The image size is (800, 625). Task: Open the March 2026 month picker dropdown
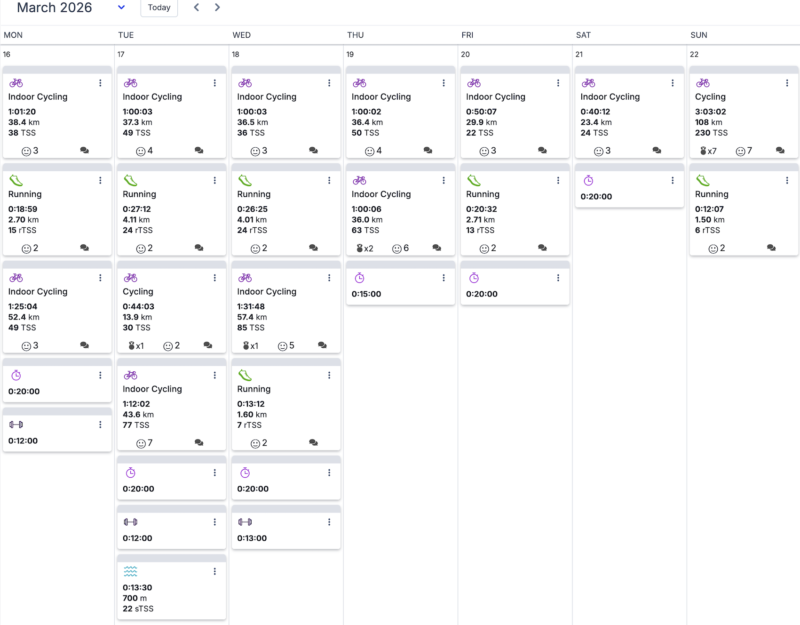point(122,8)
